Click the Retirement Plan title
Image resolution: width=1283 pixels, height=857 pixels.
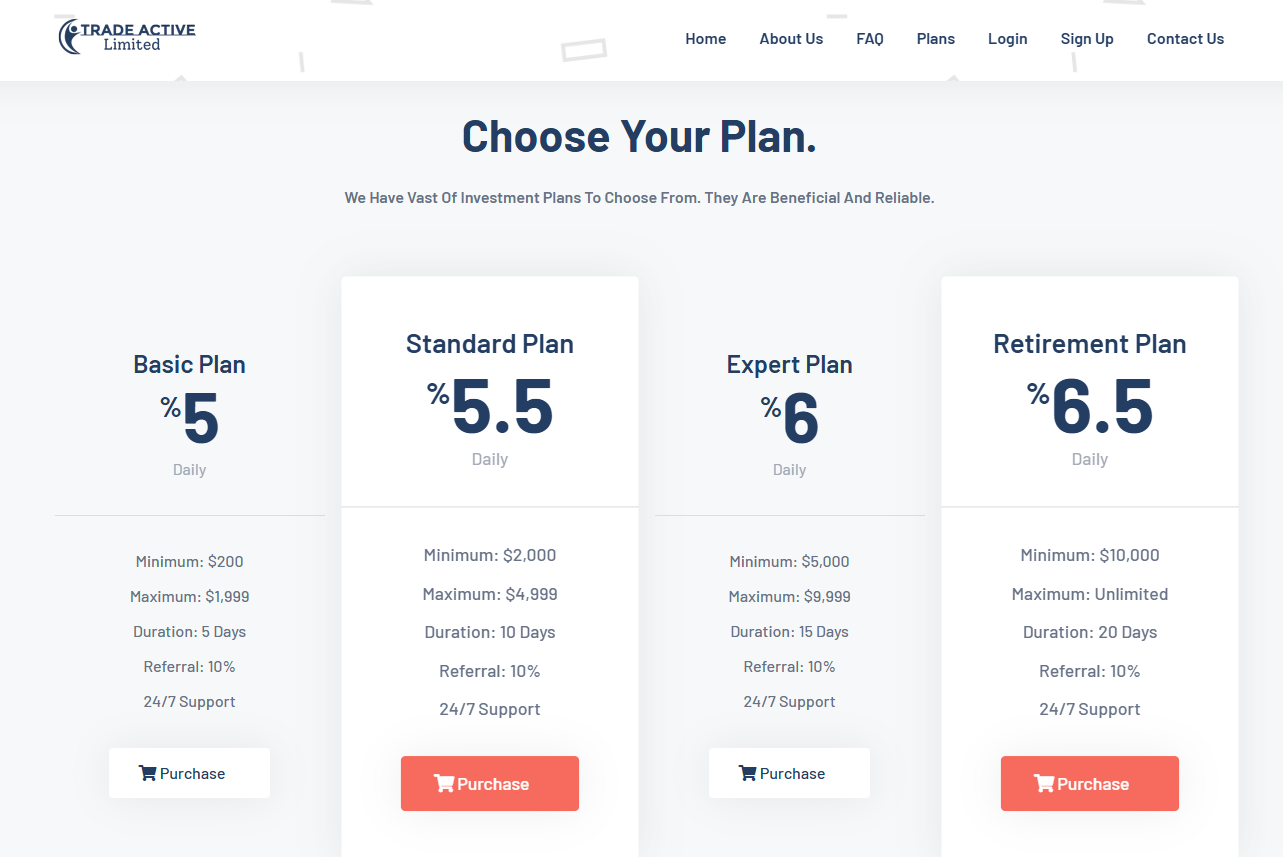[1090, 344]
